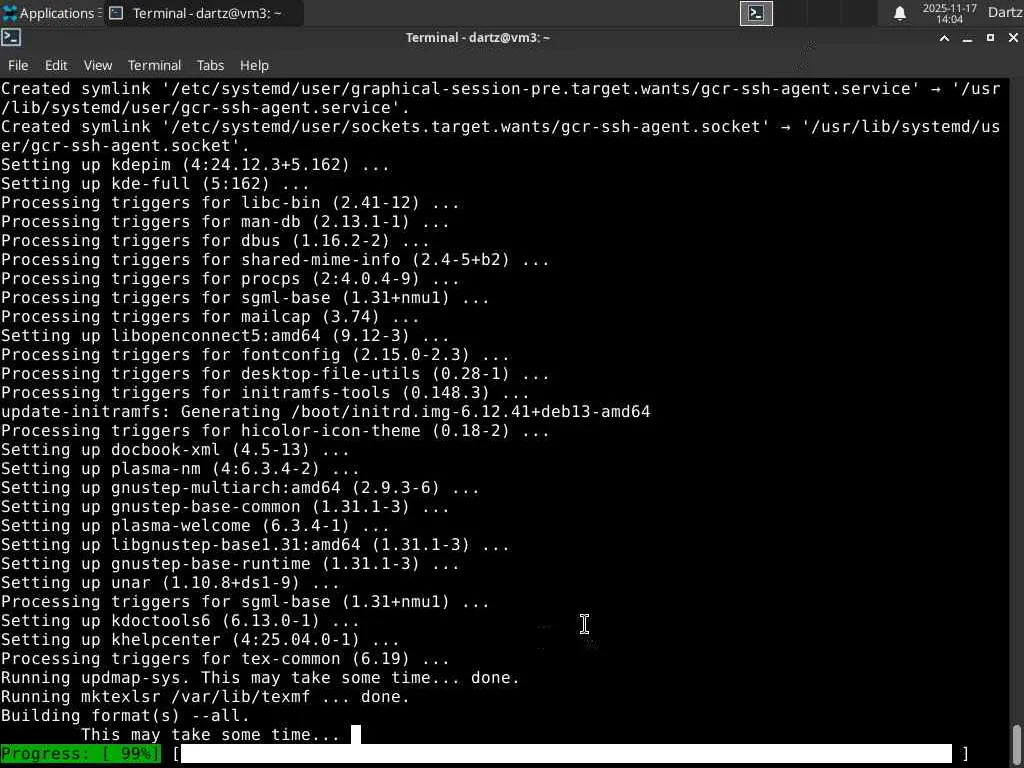1024x768 pixels.
Task: Open the notification bell
Action: pyautogui.click(x=900, y=13)
